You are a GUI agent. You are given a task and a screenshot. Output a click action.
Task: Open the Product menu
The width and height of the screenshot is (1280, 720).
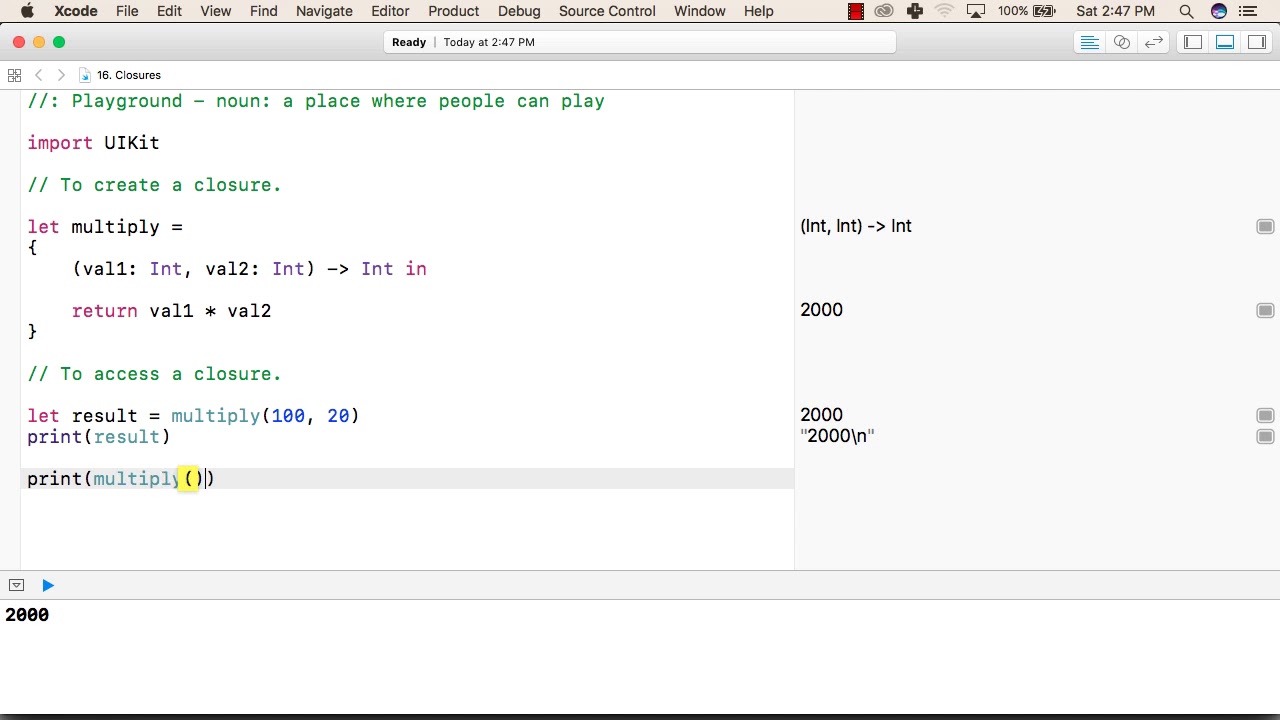pyautogui.click(x=454, y=11)
